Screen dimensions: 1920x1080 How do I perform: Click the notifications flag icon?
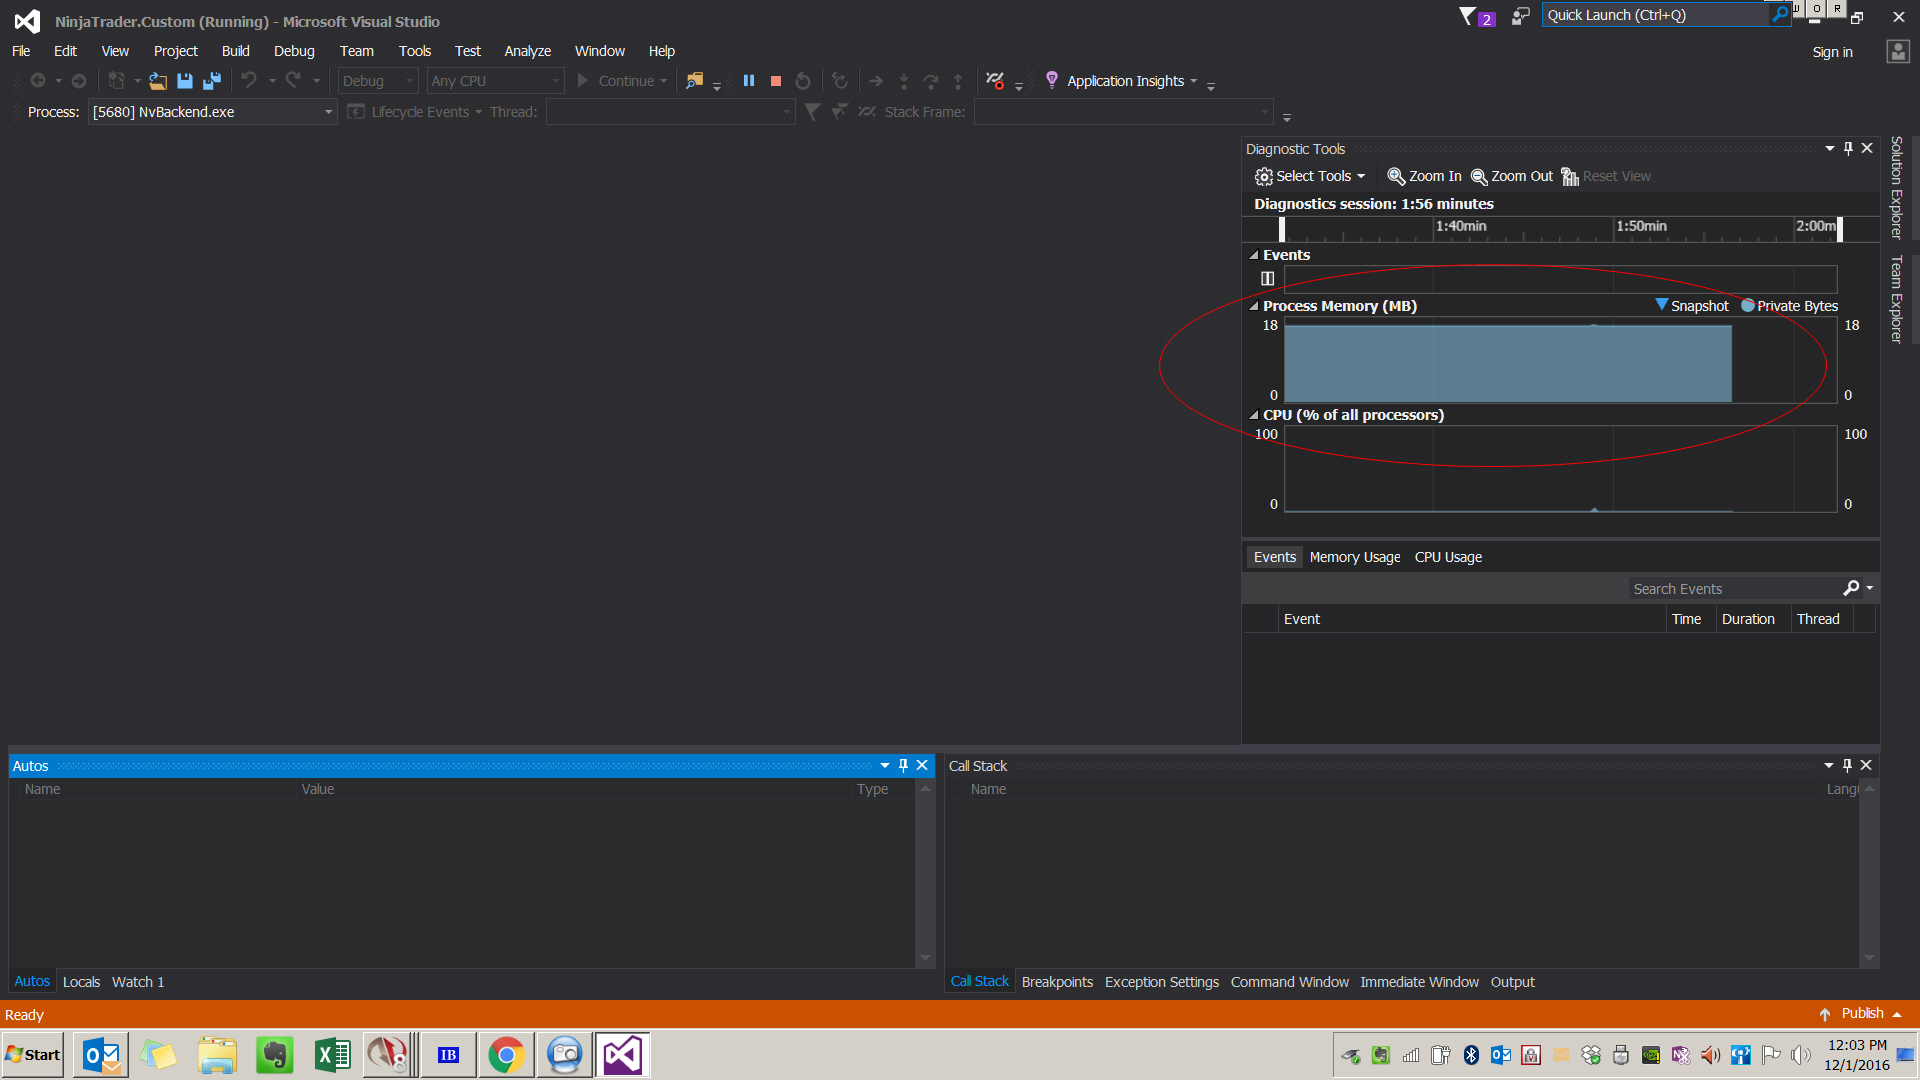point(1468,16)
